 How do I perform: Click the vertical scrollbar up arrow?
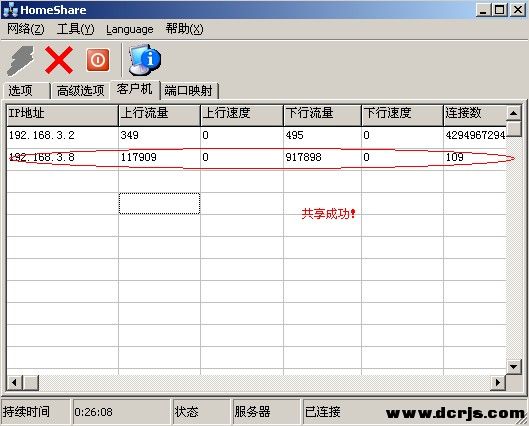click(x=514, y=113)
